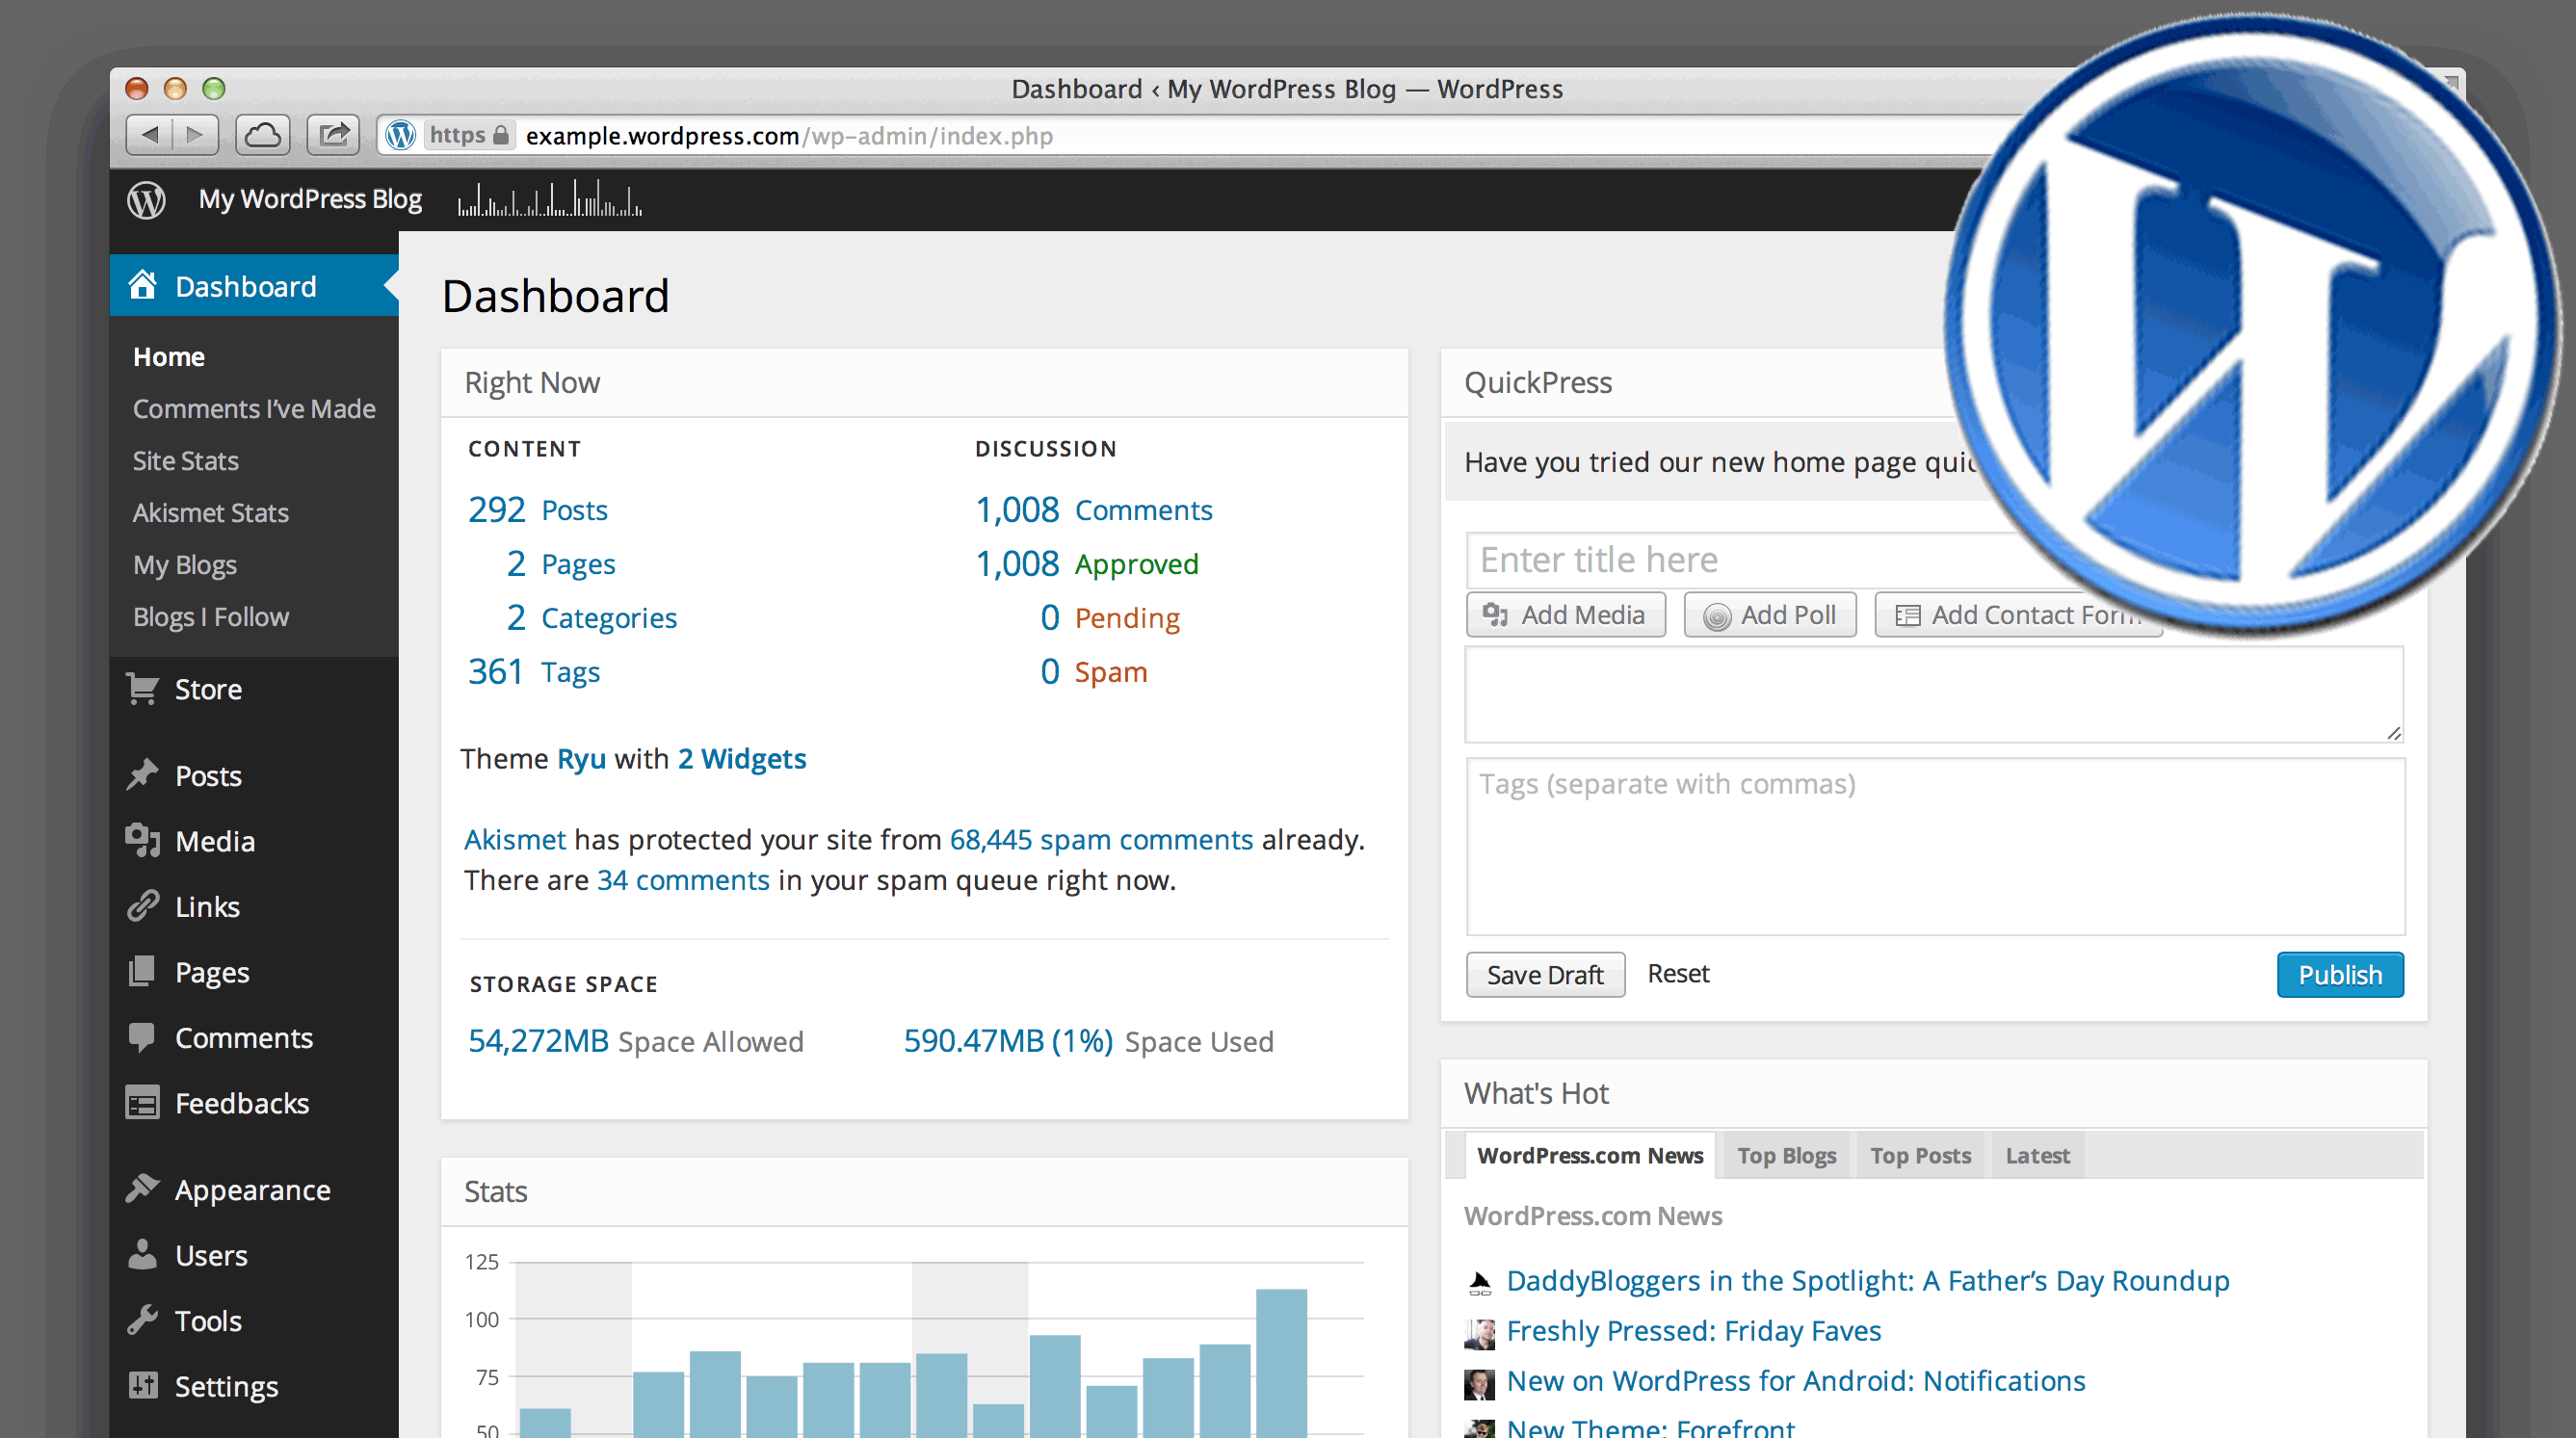Screen dimensions: 2576x1438
Task: Select Home in the Dashboard submenu
Action: click(169, 357)
